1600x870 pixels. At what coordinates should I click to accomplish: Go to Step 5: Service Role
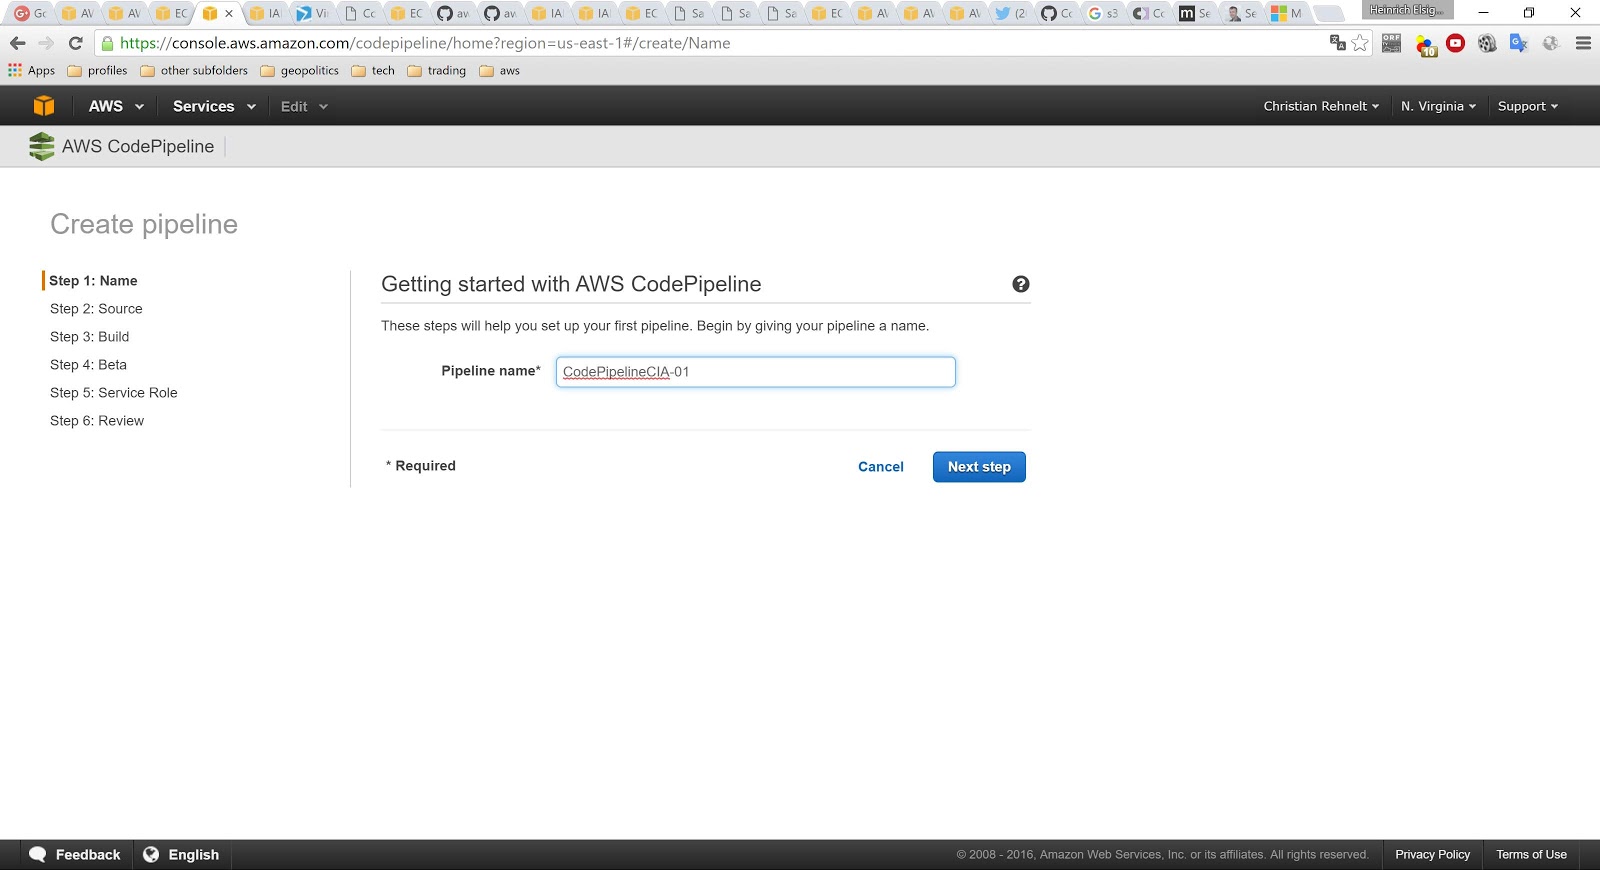(114, 393)
